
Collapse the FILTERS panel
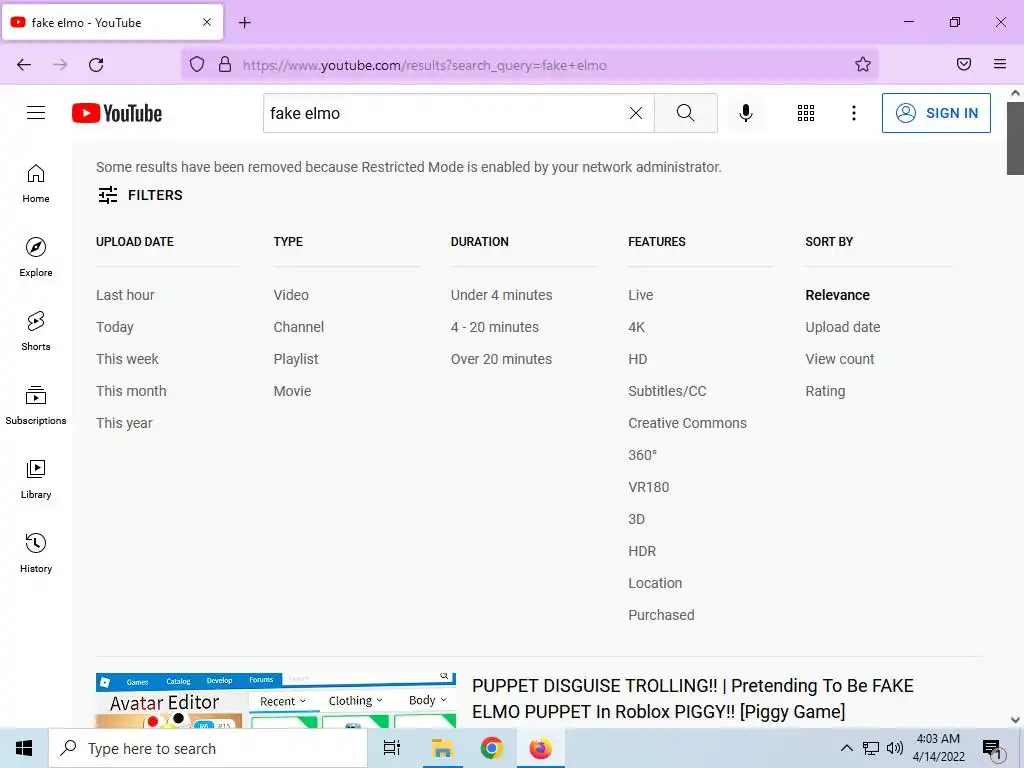click(x=140, y=195)
